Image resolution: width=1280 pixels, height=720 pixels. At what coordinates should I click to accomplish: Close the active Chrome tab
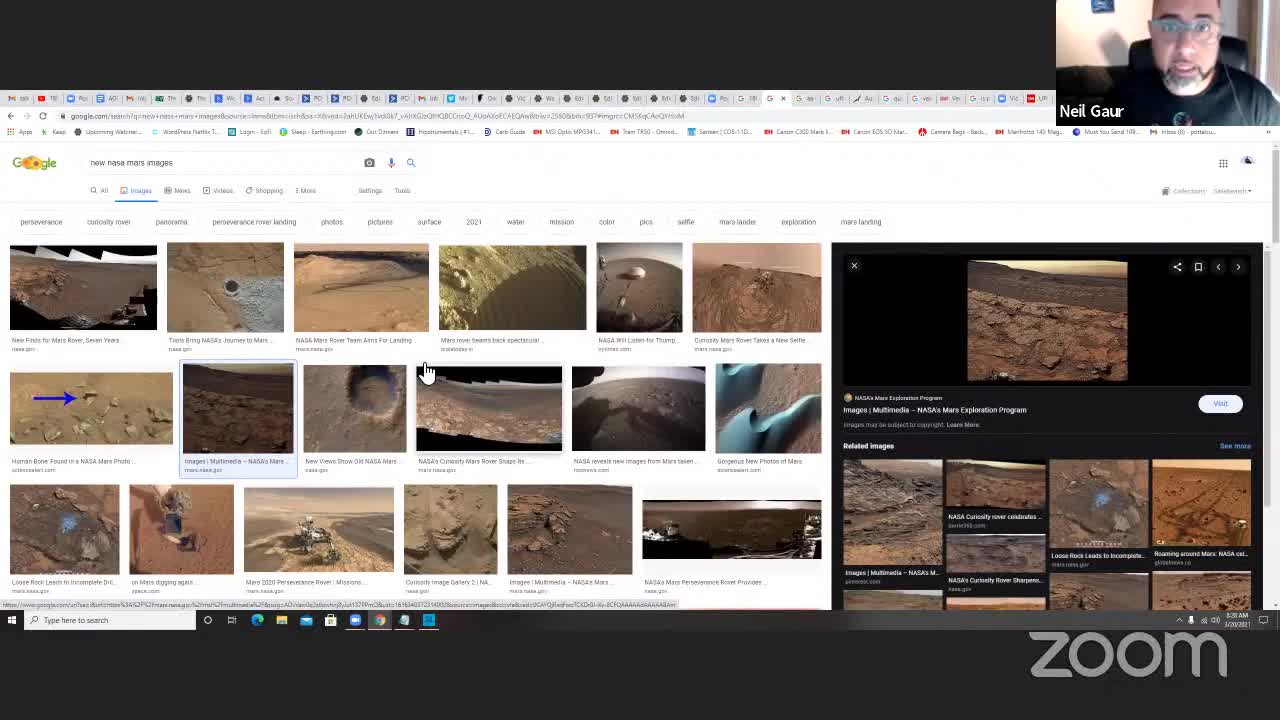tap(783, 99)
